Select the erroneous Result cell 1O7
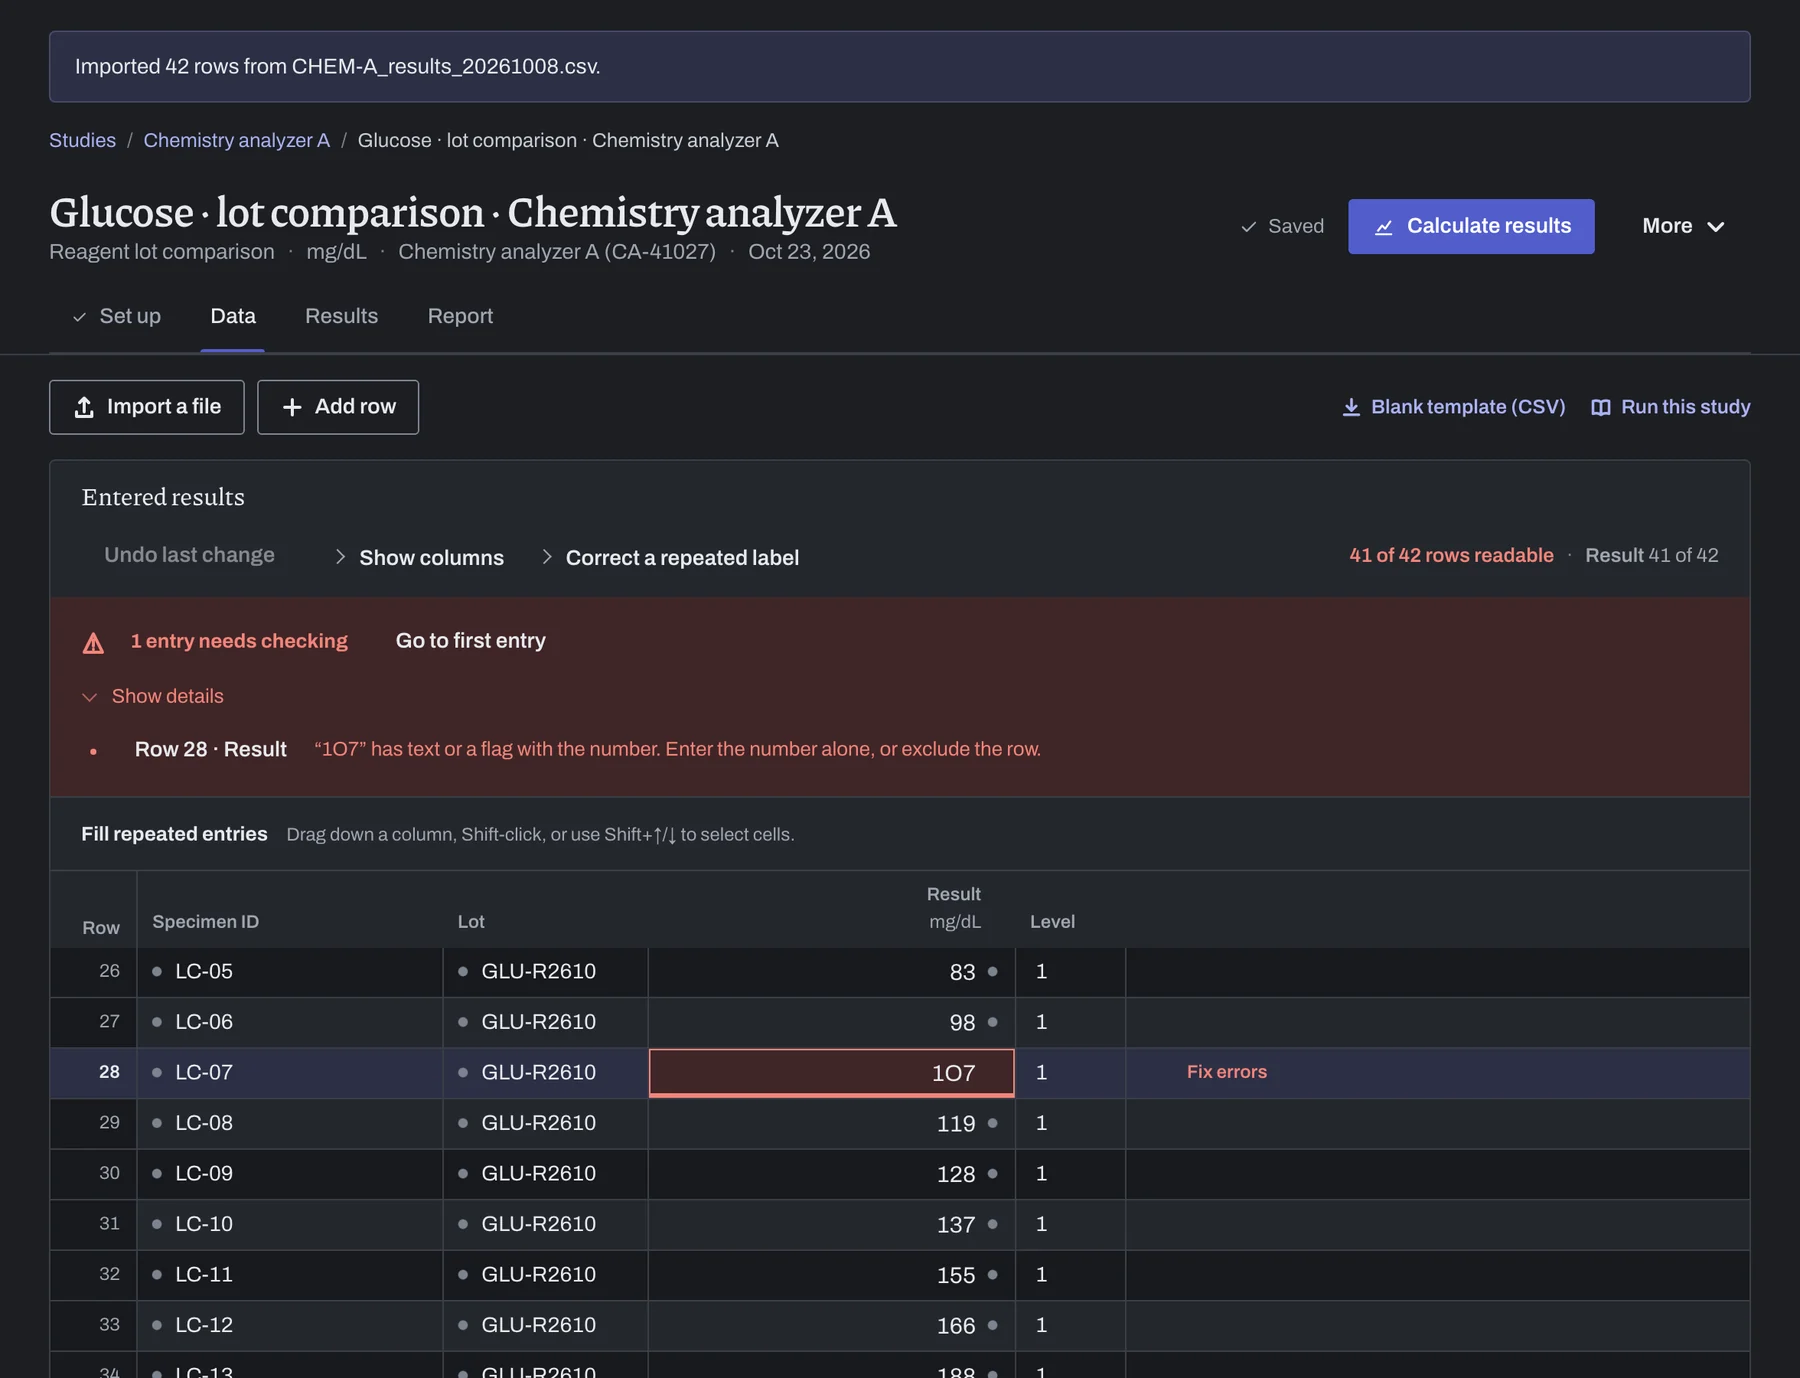Image resolution: width=1800 pixels, height=1378 pixels. point(832,1073)
